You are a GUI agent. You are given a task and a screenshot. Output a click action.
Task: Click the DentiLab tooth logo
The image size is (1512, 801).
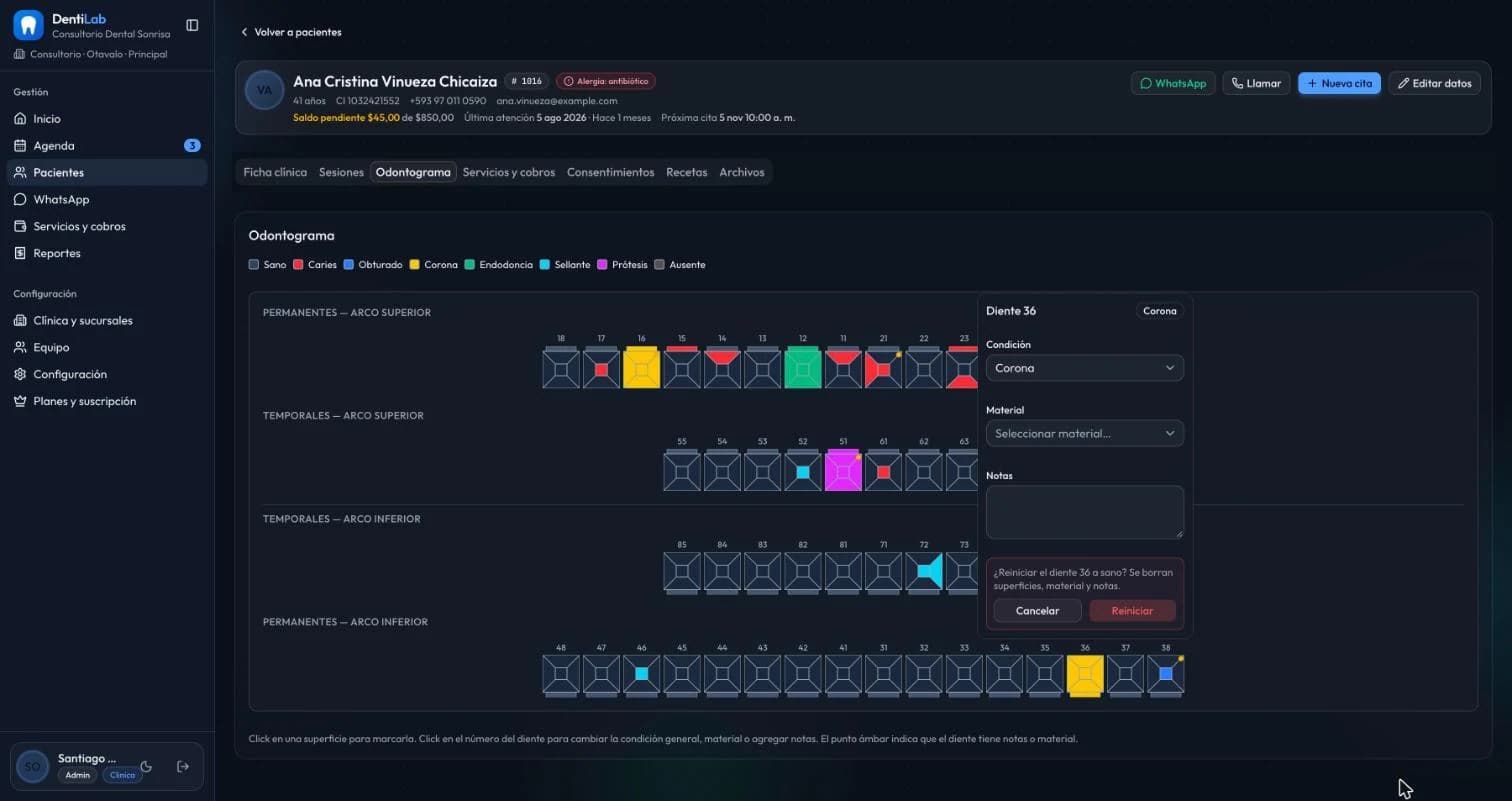[28, 25]
